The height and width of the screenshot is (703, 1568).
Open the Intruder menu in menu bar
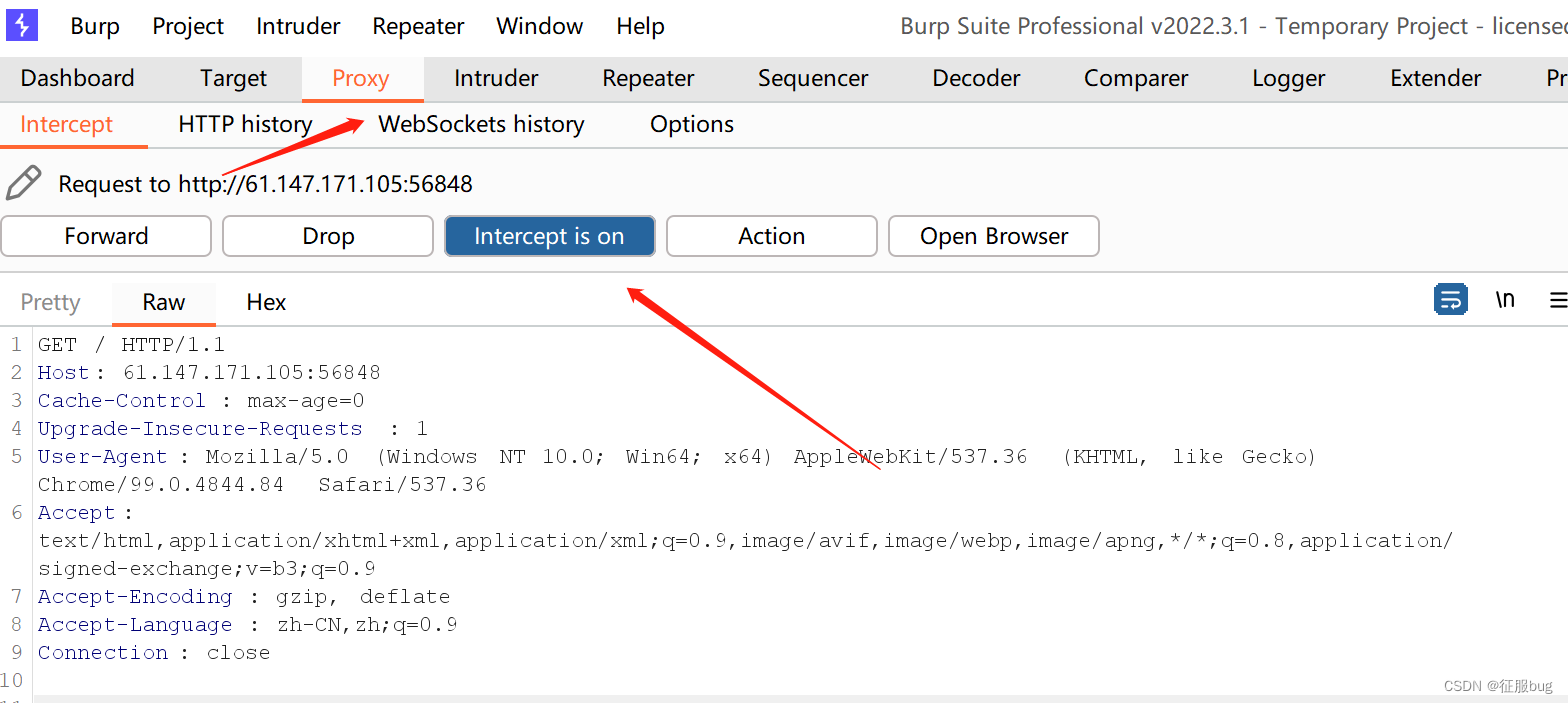click(x=298, y=26)
